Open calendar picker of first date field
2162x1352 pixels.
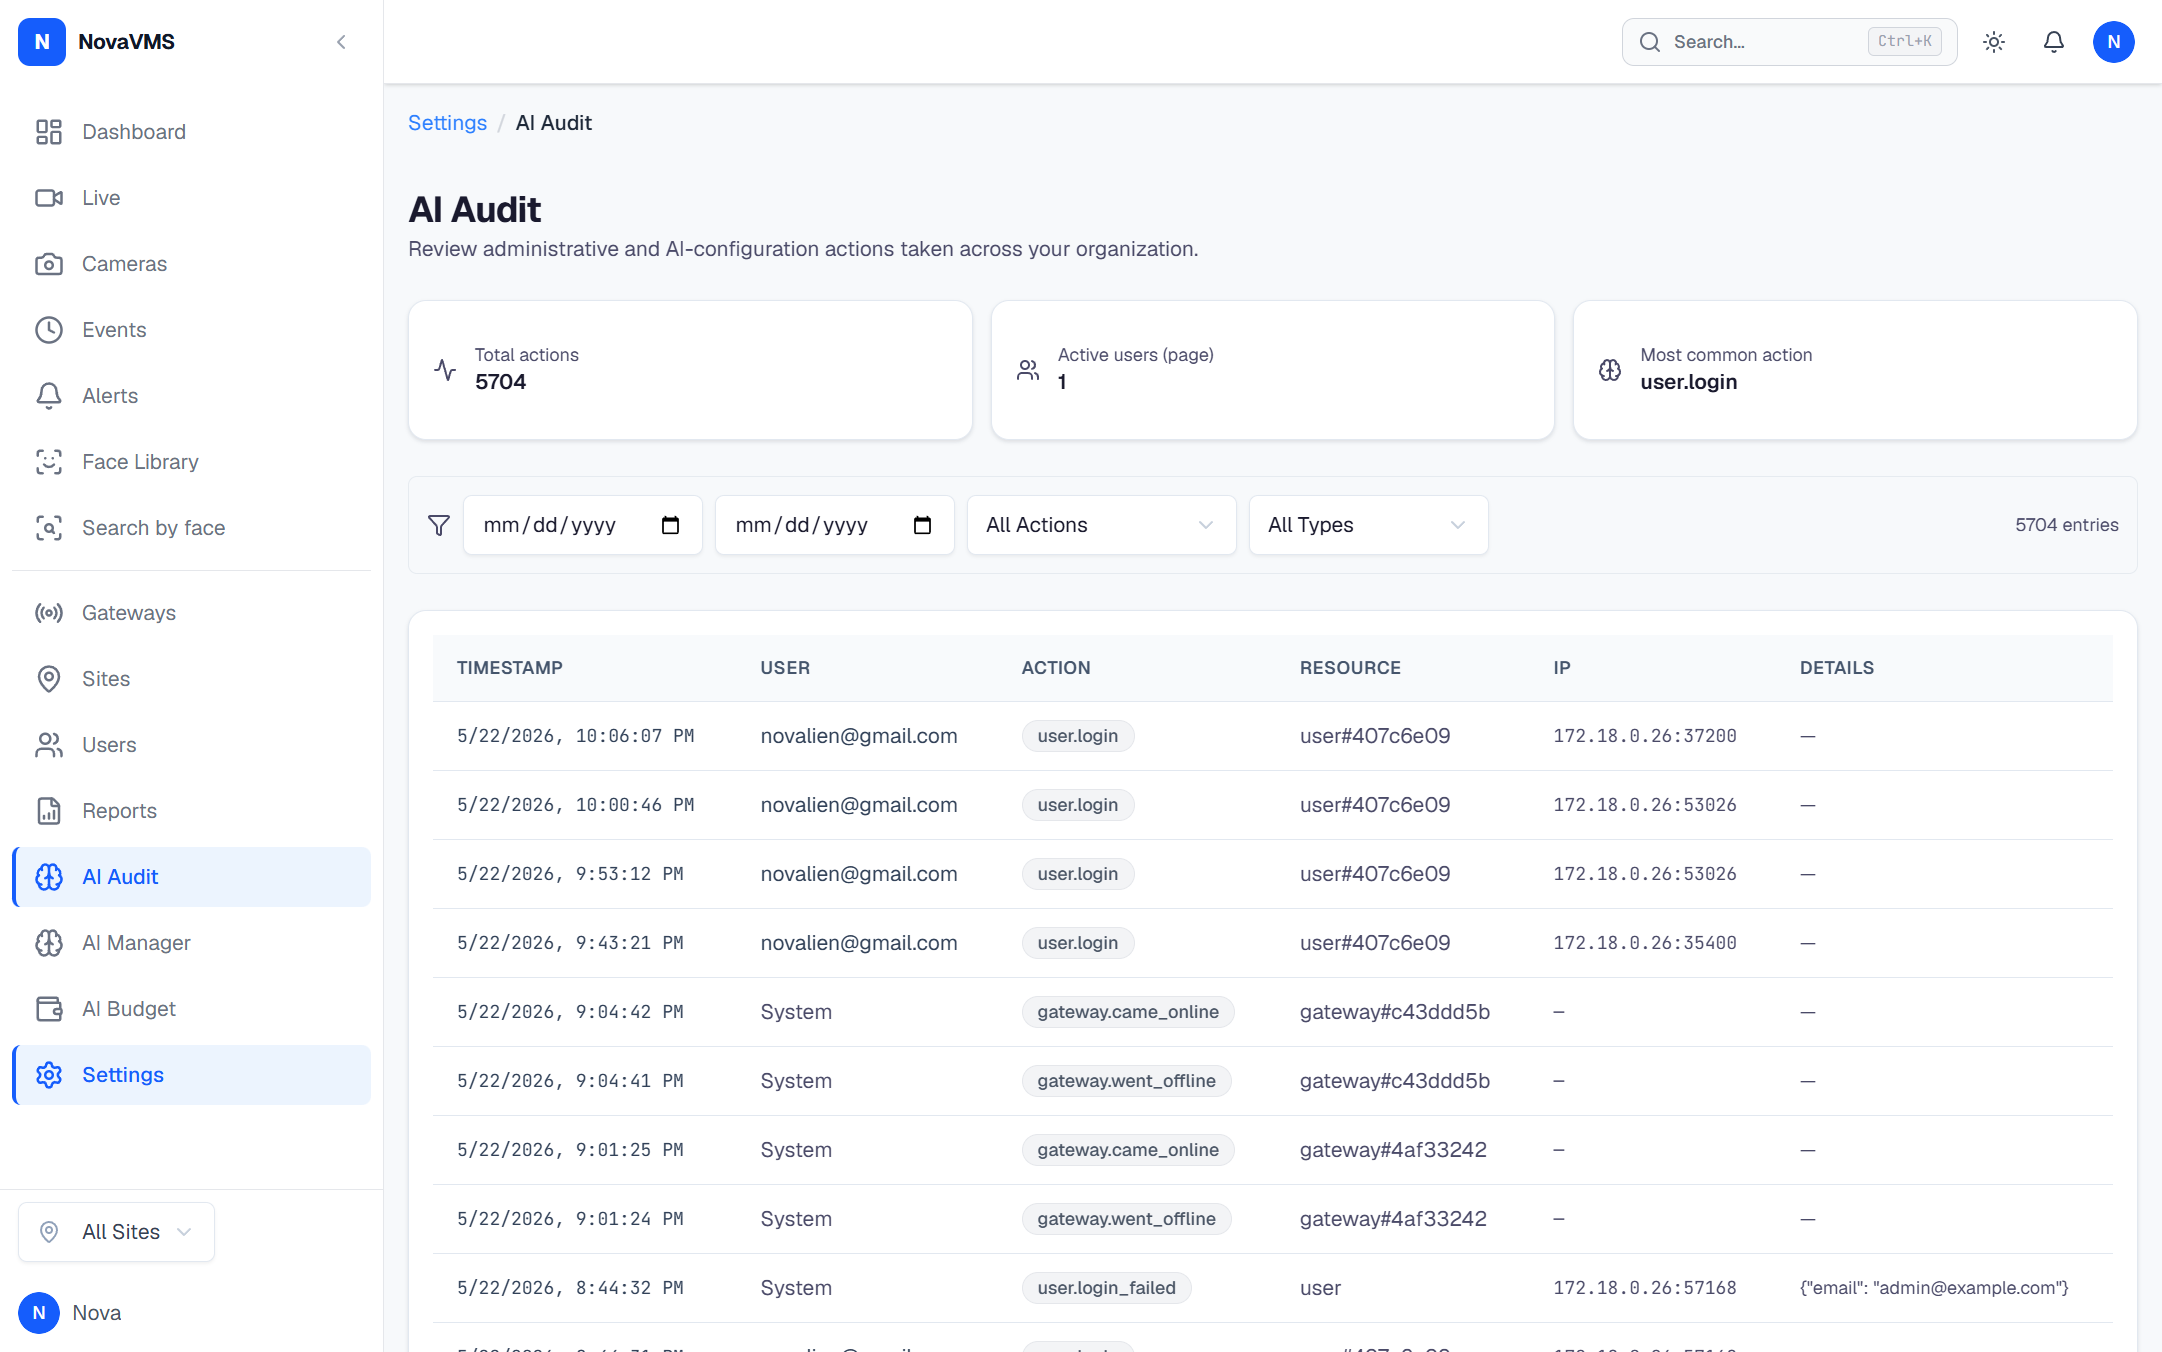pos(670,525)
